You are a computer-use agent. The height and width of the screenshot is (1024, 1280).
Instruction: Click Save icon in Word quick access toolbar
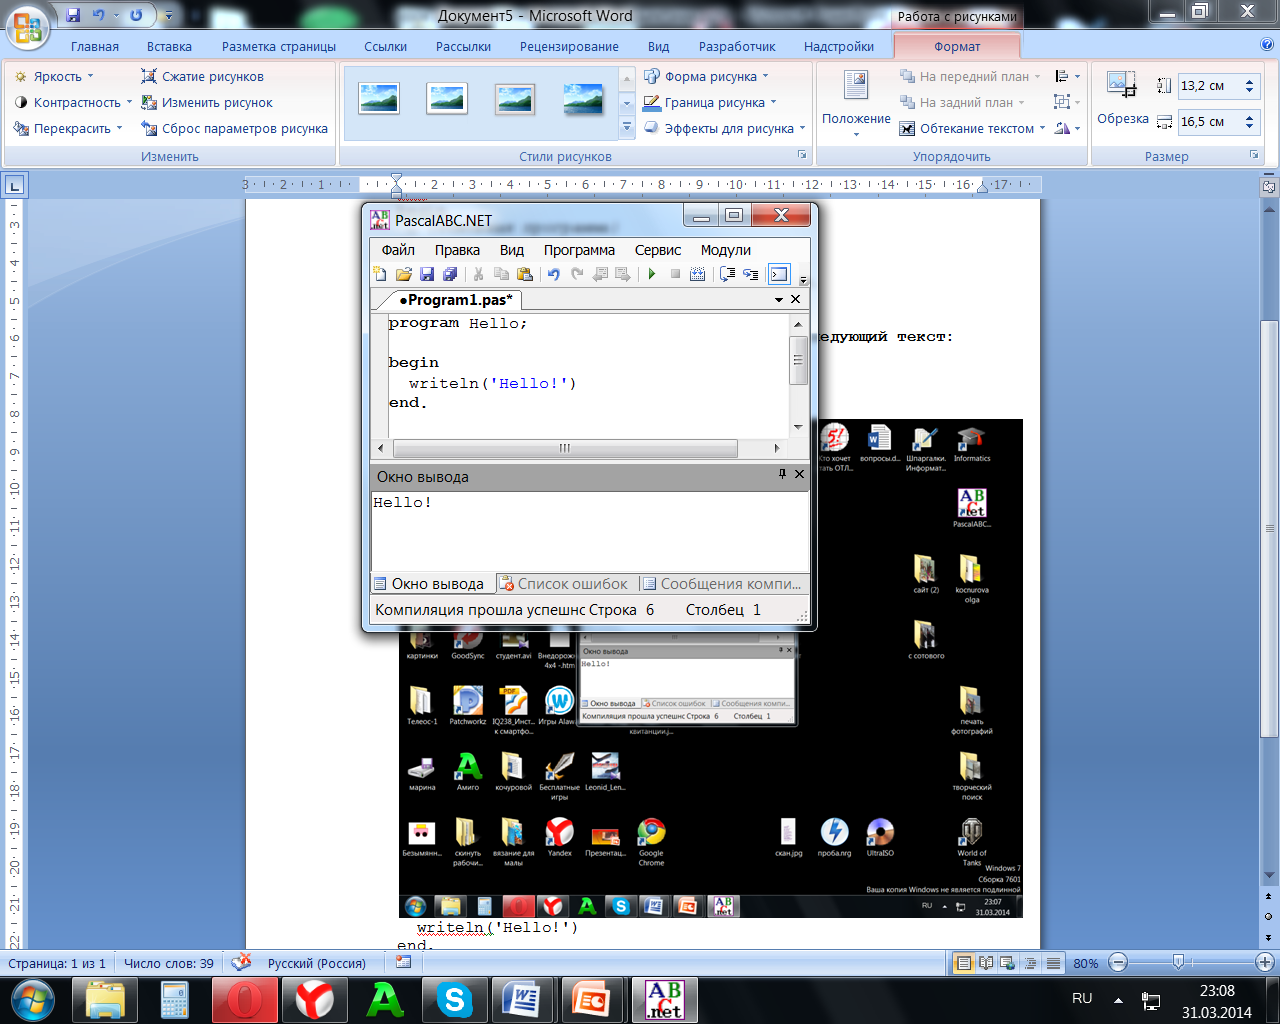click(72, 15)
